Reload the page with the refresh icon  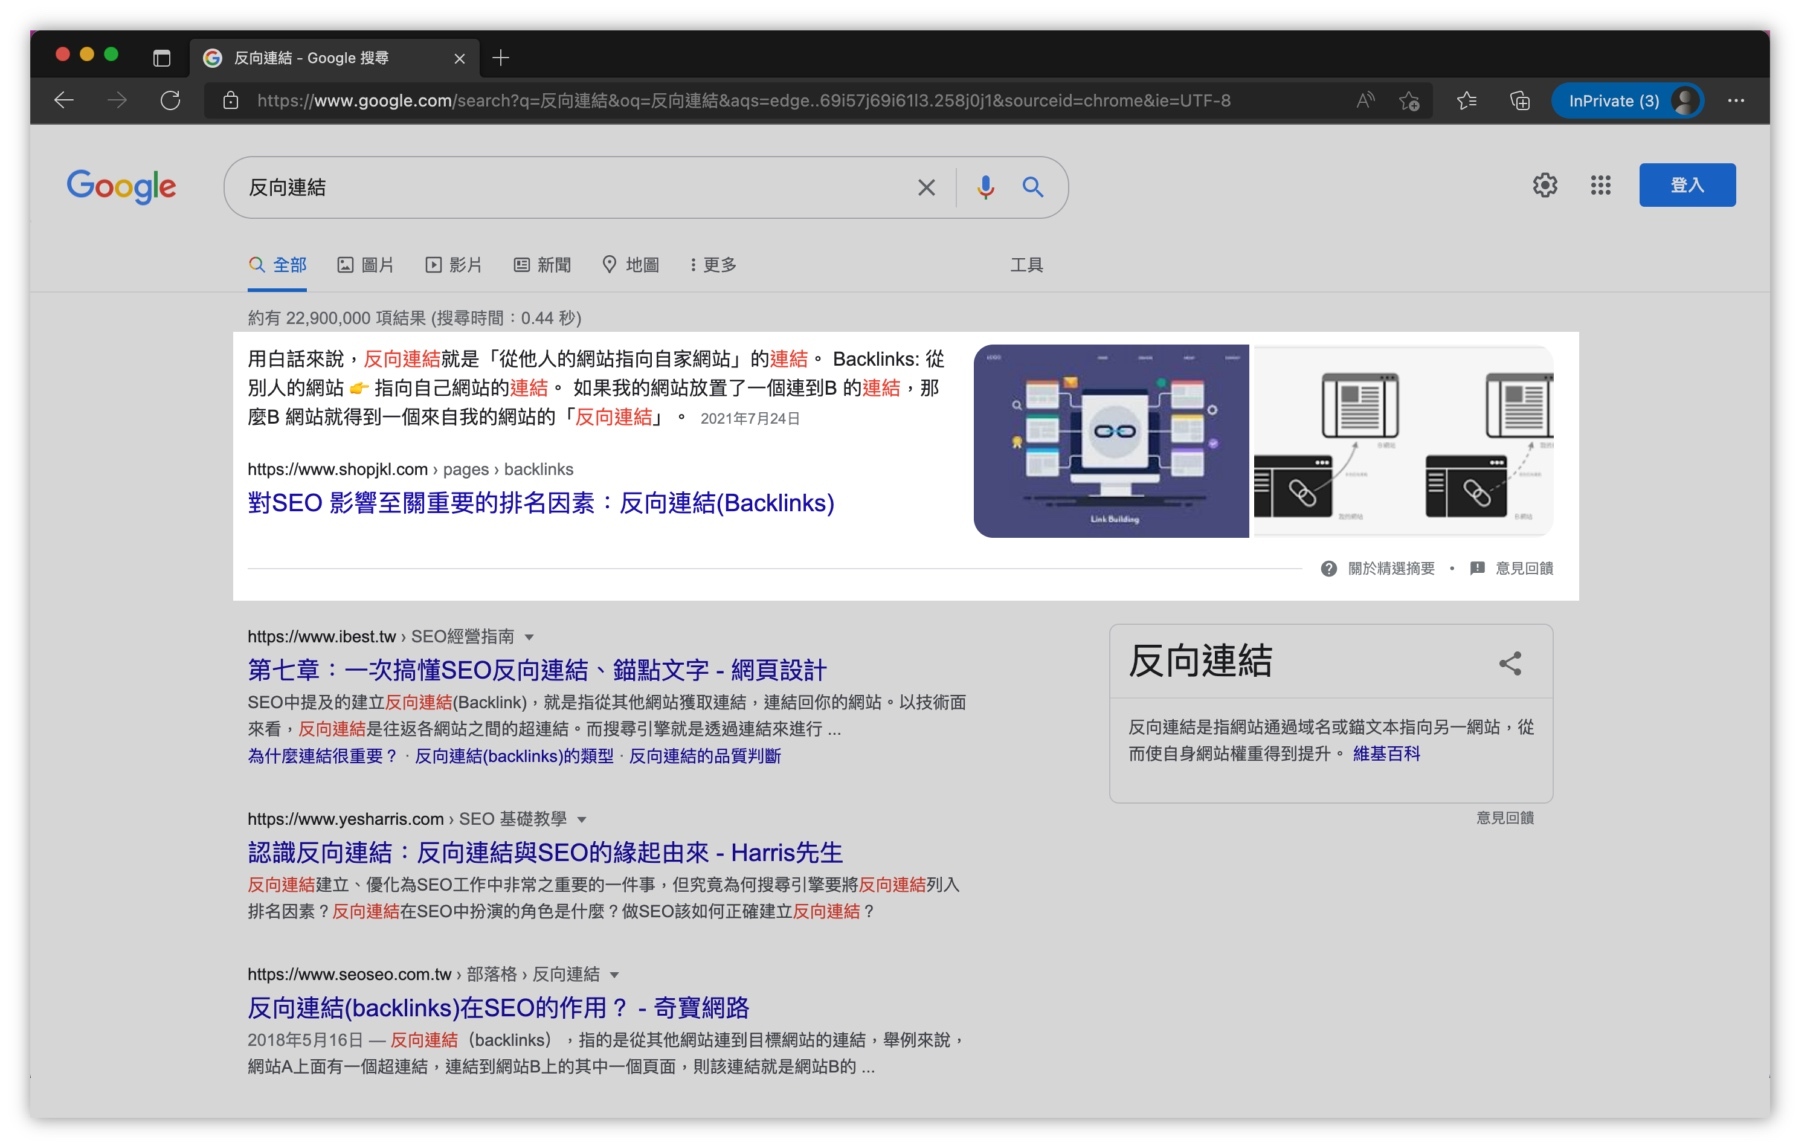click(170, 100)
